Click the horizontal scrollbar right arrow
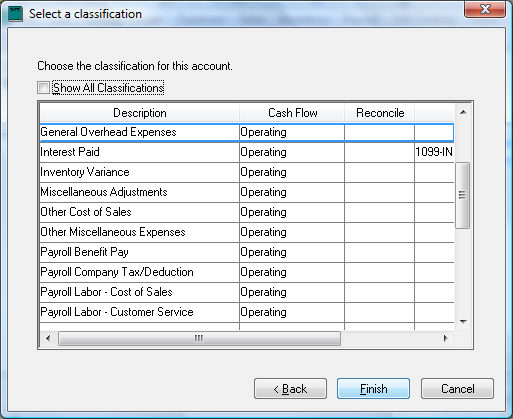 point(446,338)
